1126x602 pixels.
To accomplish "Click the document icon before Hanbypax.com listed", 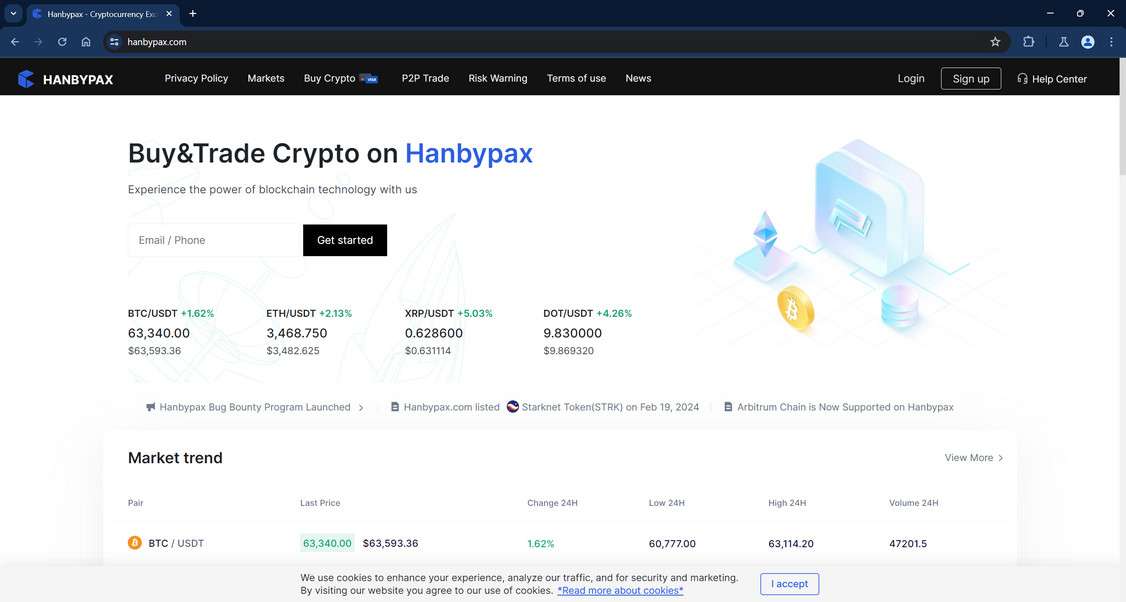I will coord(395,407).
